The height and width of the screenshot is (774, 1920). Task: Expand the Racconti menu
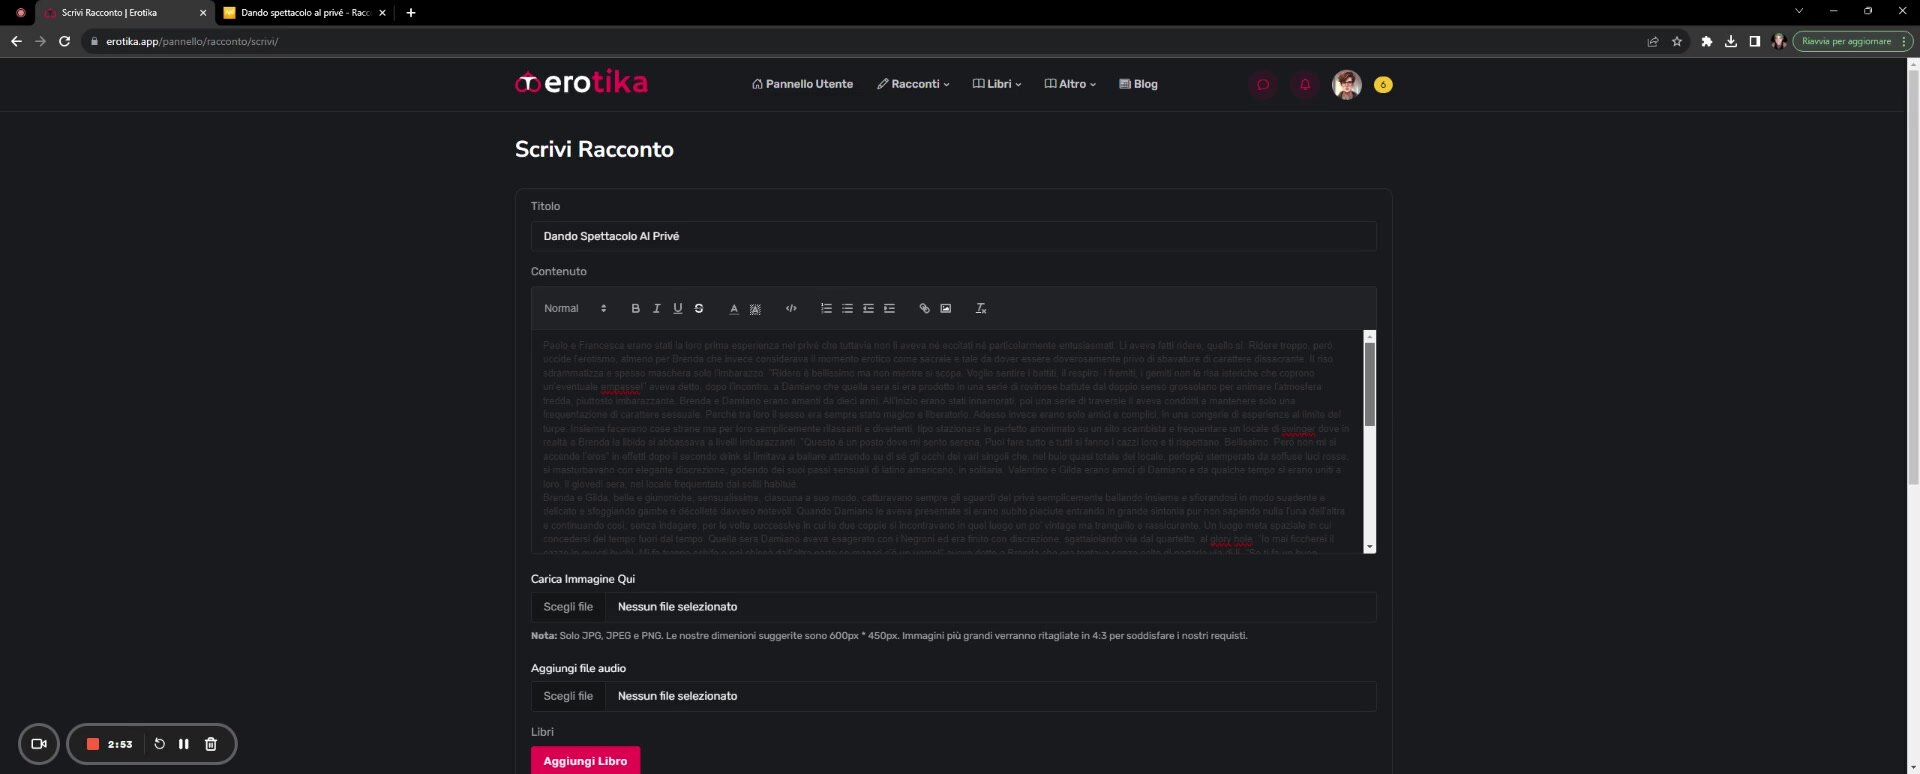click(x=913, y=85)
